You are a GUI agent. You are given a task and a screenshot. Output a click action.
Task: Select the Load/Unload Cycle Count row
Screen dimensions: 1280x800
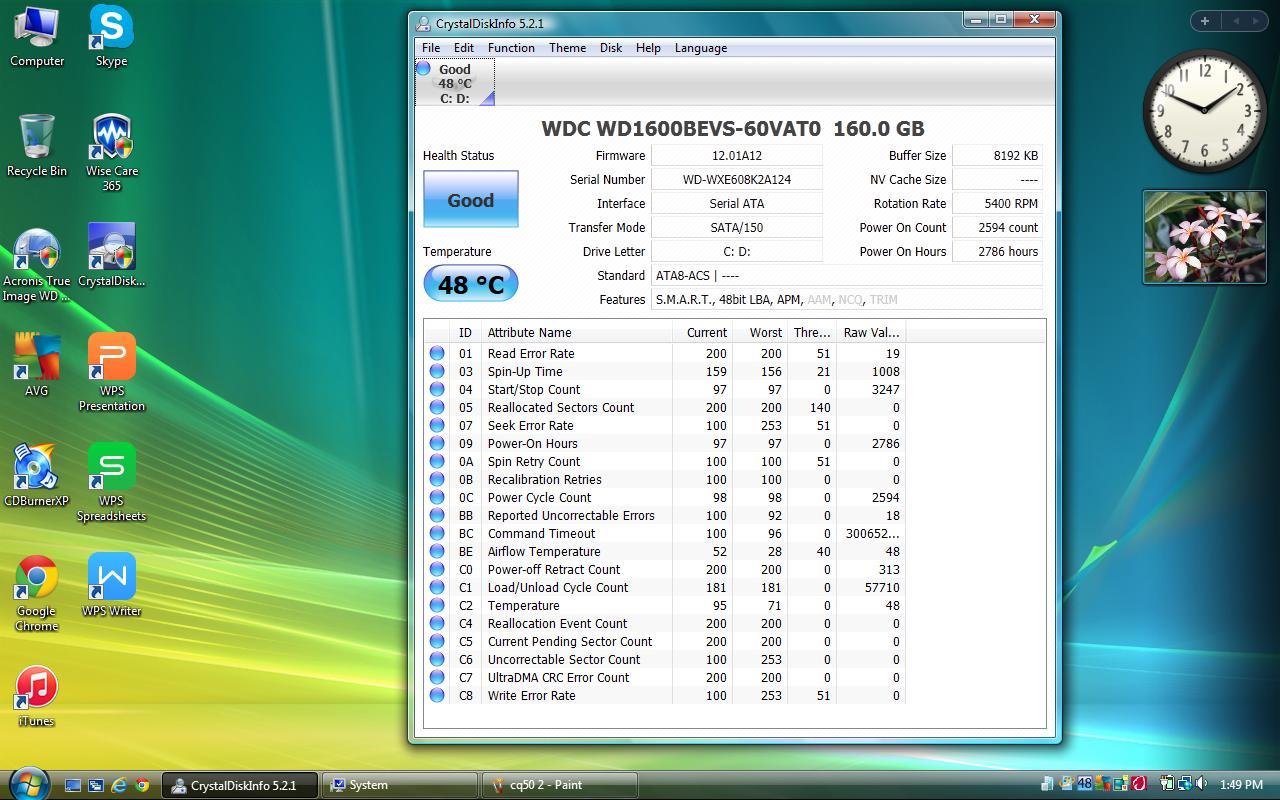665,587
